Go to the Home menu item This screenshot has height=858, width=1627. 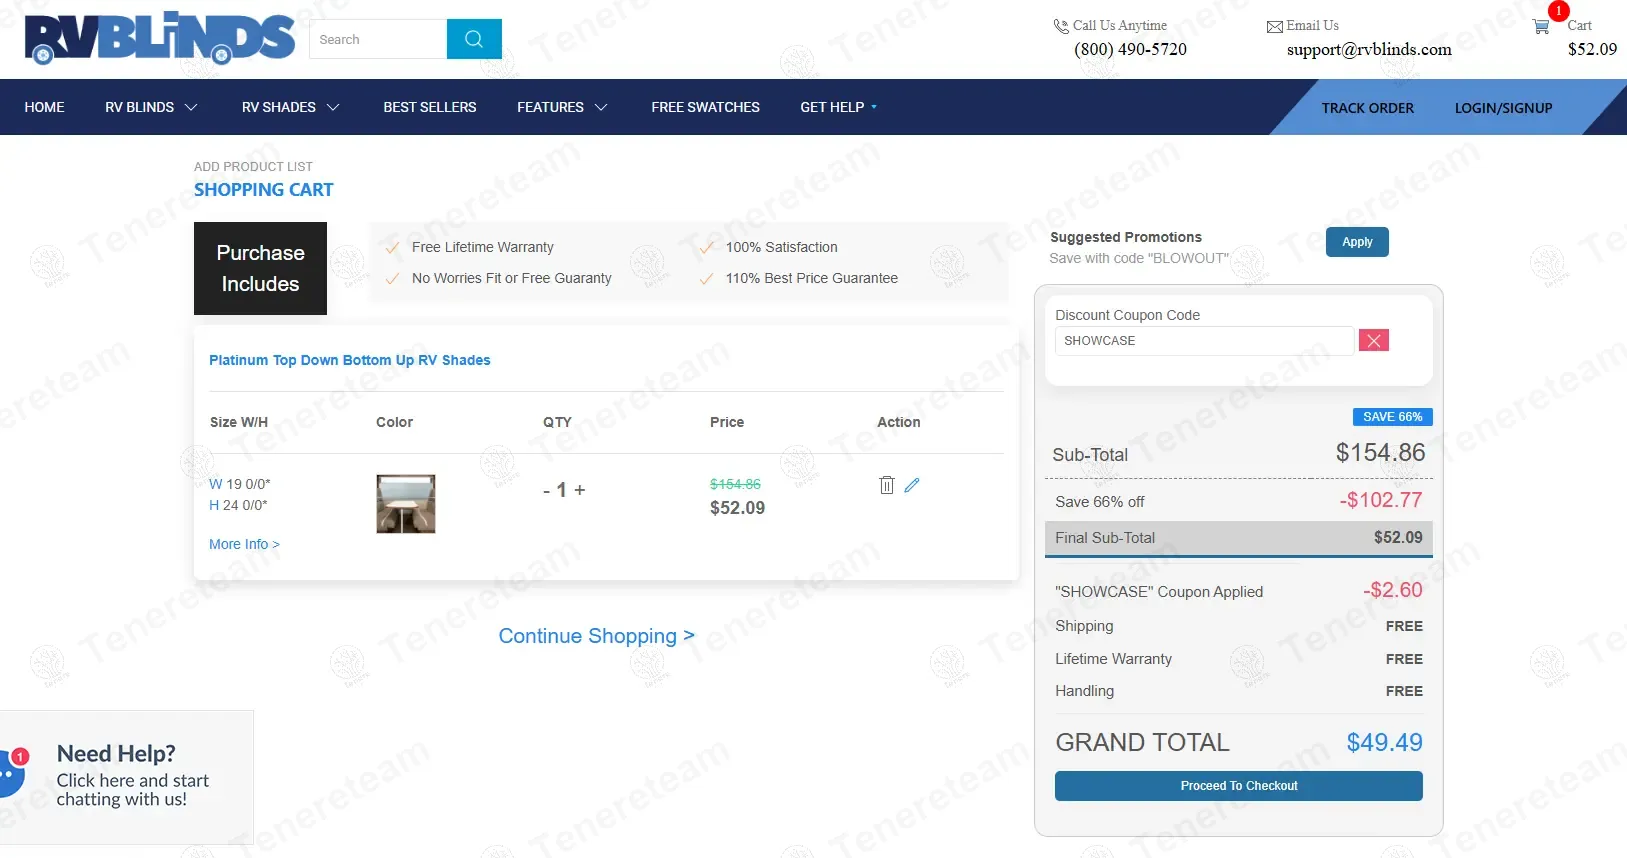coord(44,107)
